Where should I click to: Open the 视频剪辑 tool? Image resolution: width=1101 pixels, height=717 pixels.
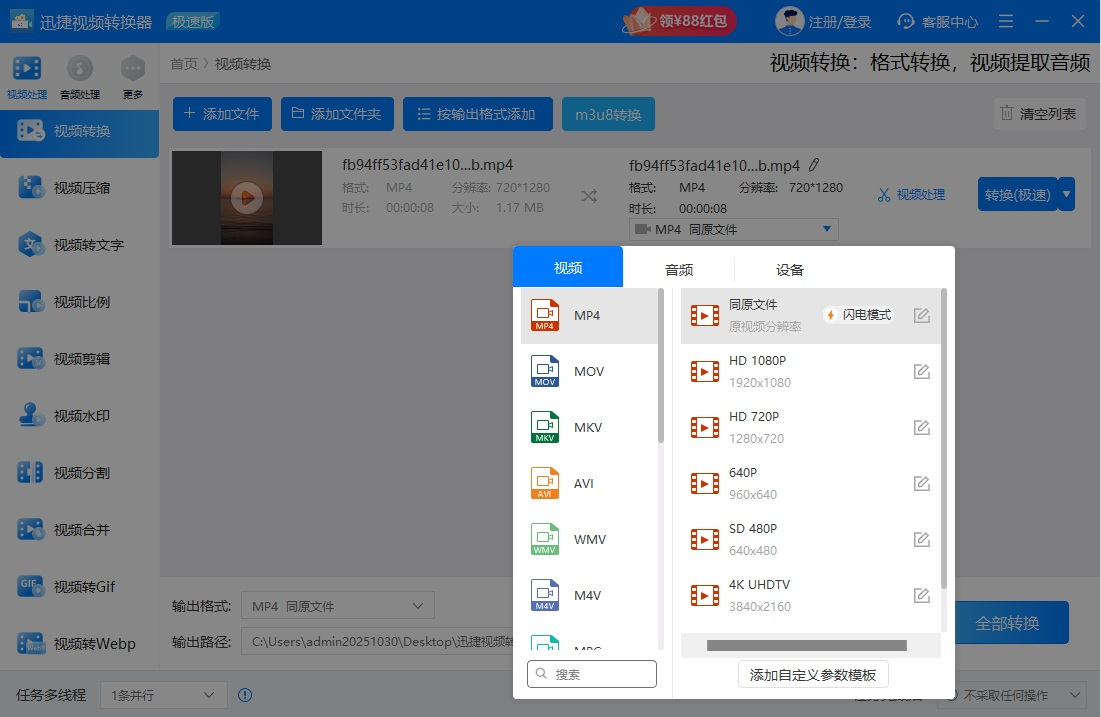point(80,358)
